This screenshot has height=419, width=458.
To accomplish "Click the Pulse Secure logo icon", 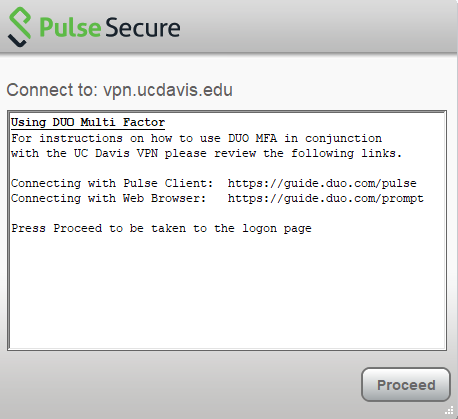I will tap(20, 27).
